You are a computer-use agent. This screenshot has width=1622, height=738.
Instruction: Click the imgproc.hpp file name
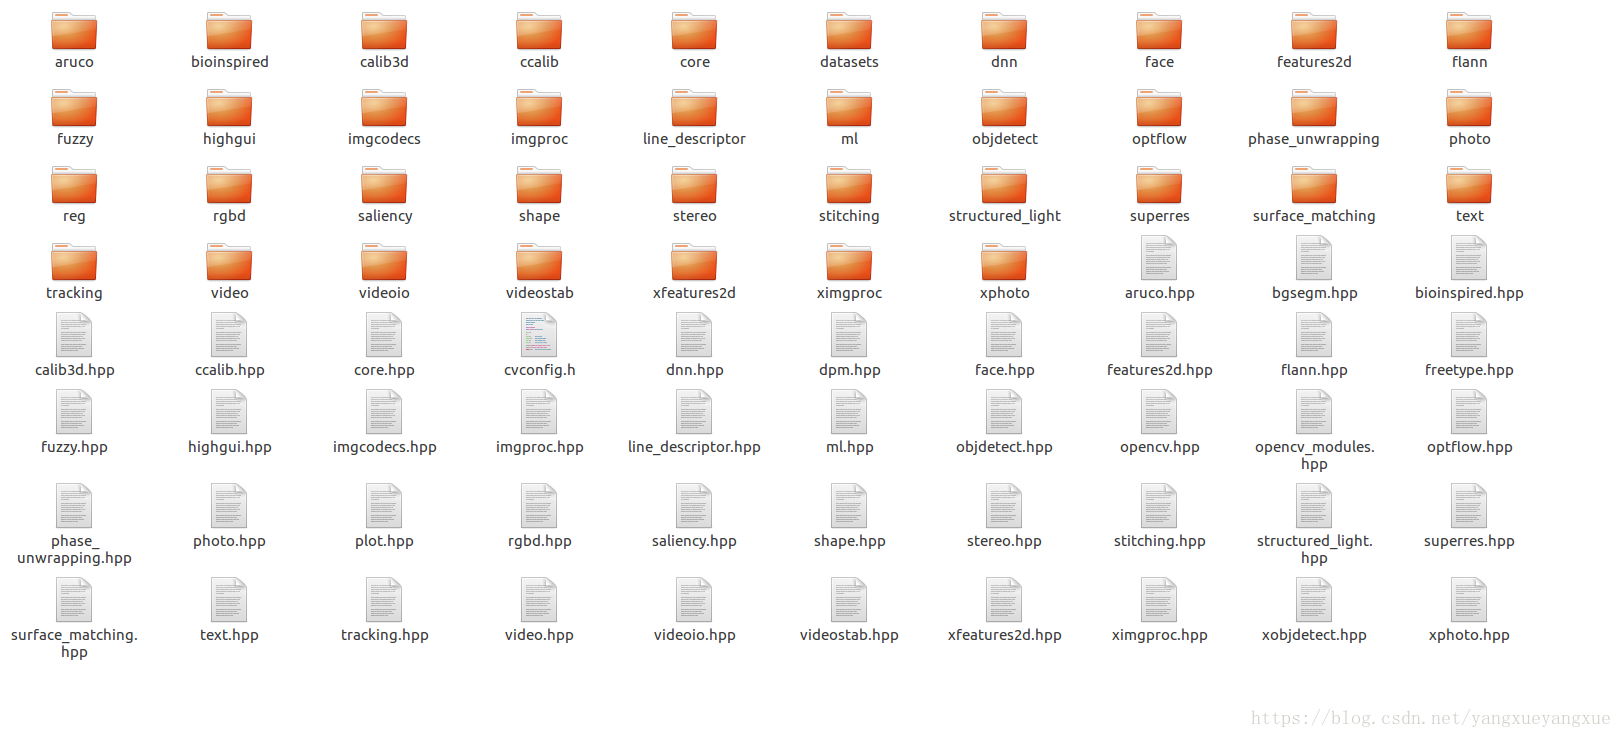click(539, 447)
